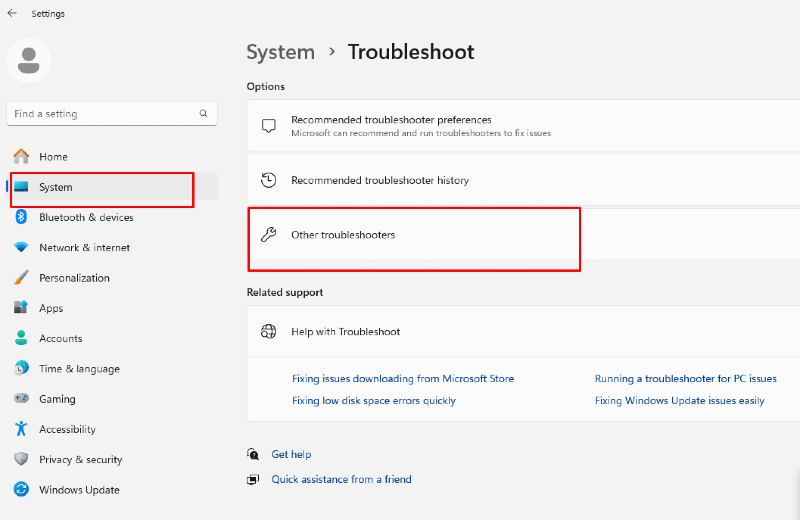800x520 pixels.
Task: Click the Options heading
Action: click(x=265, y=86)
